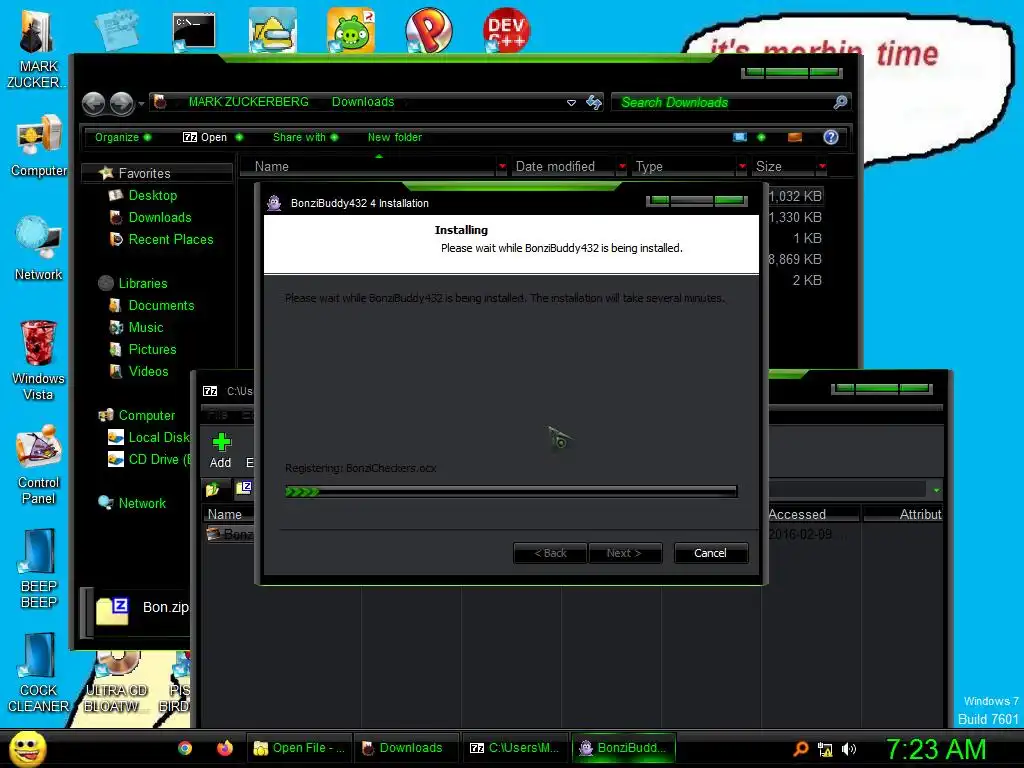
Task: Click the Search Downloads field
Action: click(731, 103)
